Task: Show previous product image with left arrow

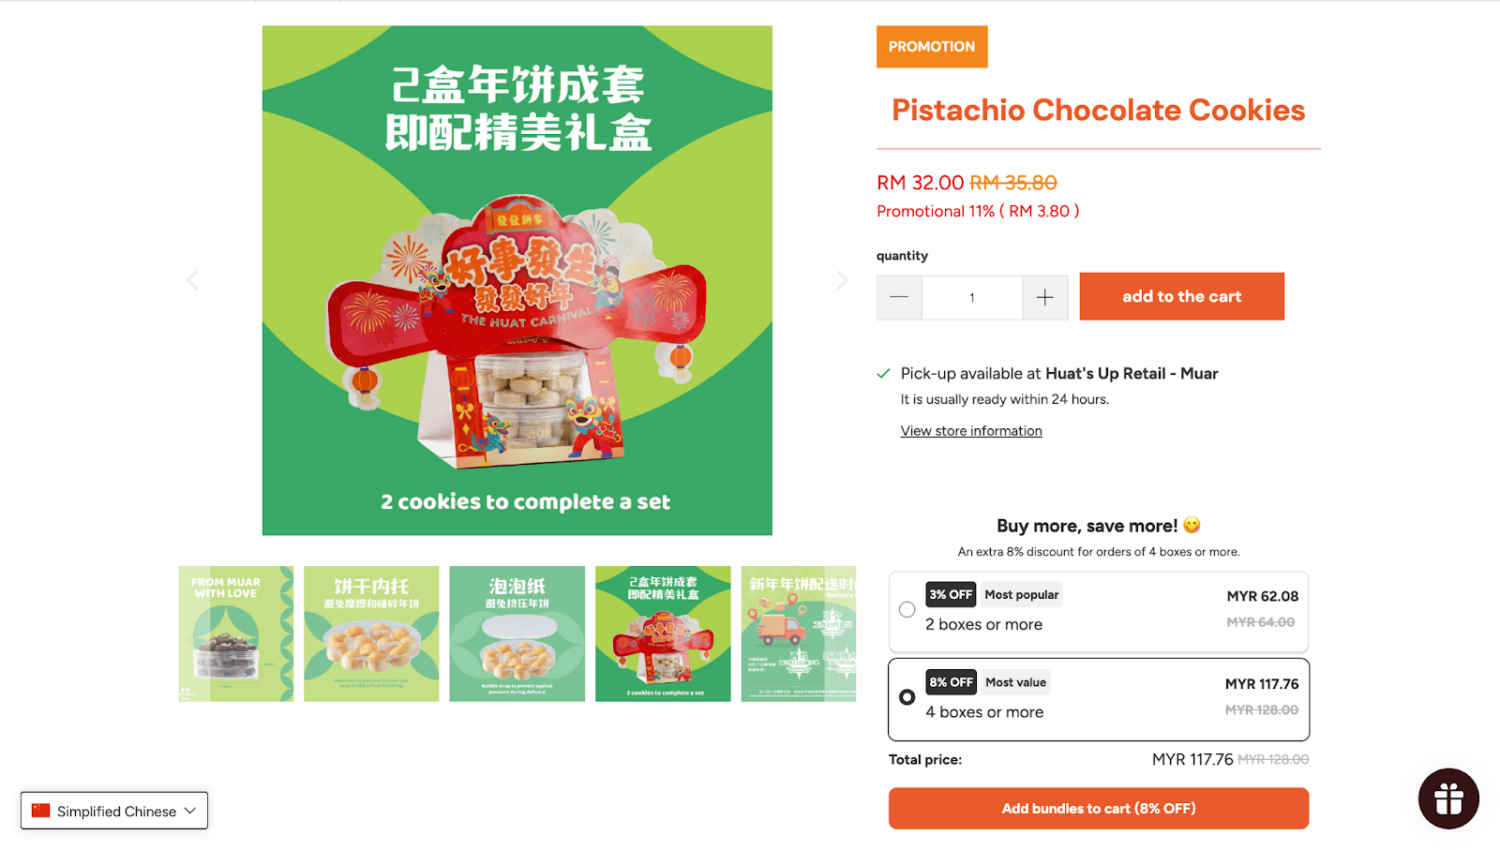Action: 192,281
